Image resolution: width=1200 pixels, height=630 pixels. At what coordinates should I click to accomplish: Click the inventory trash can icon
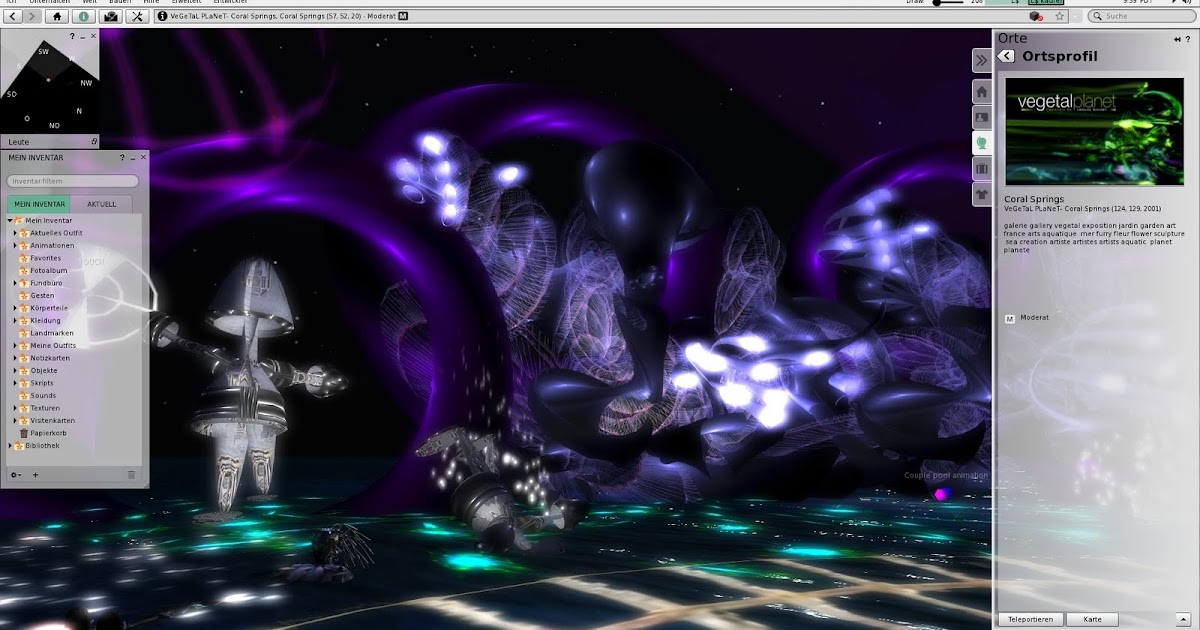coord(131,475)
